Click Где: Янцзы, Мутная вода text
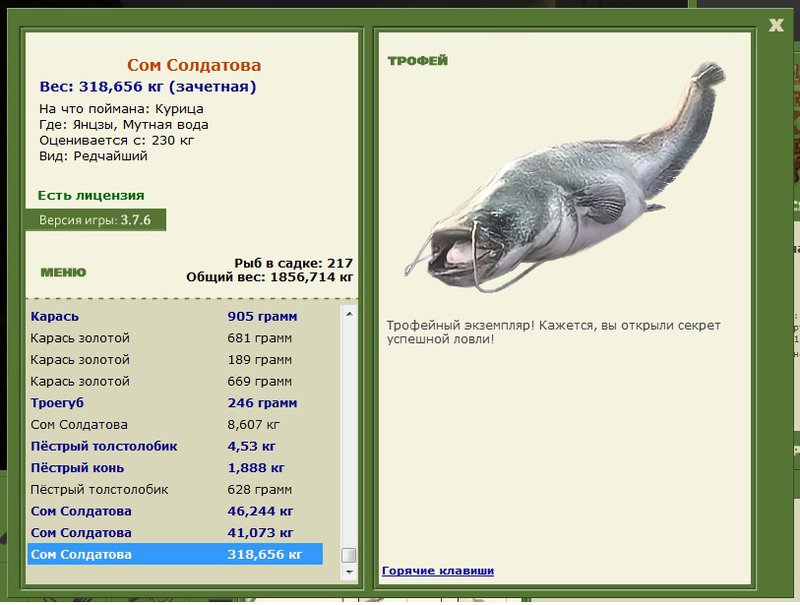 [x=123, y=124]
